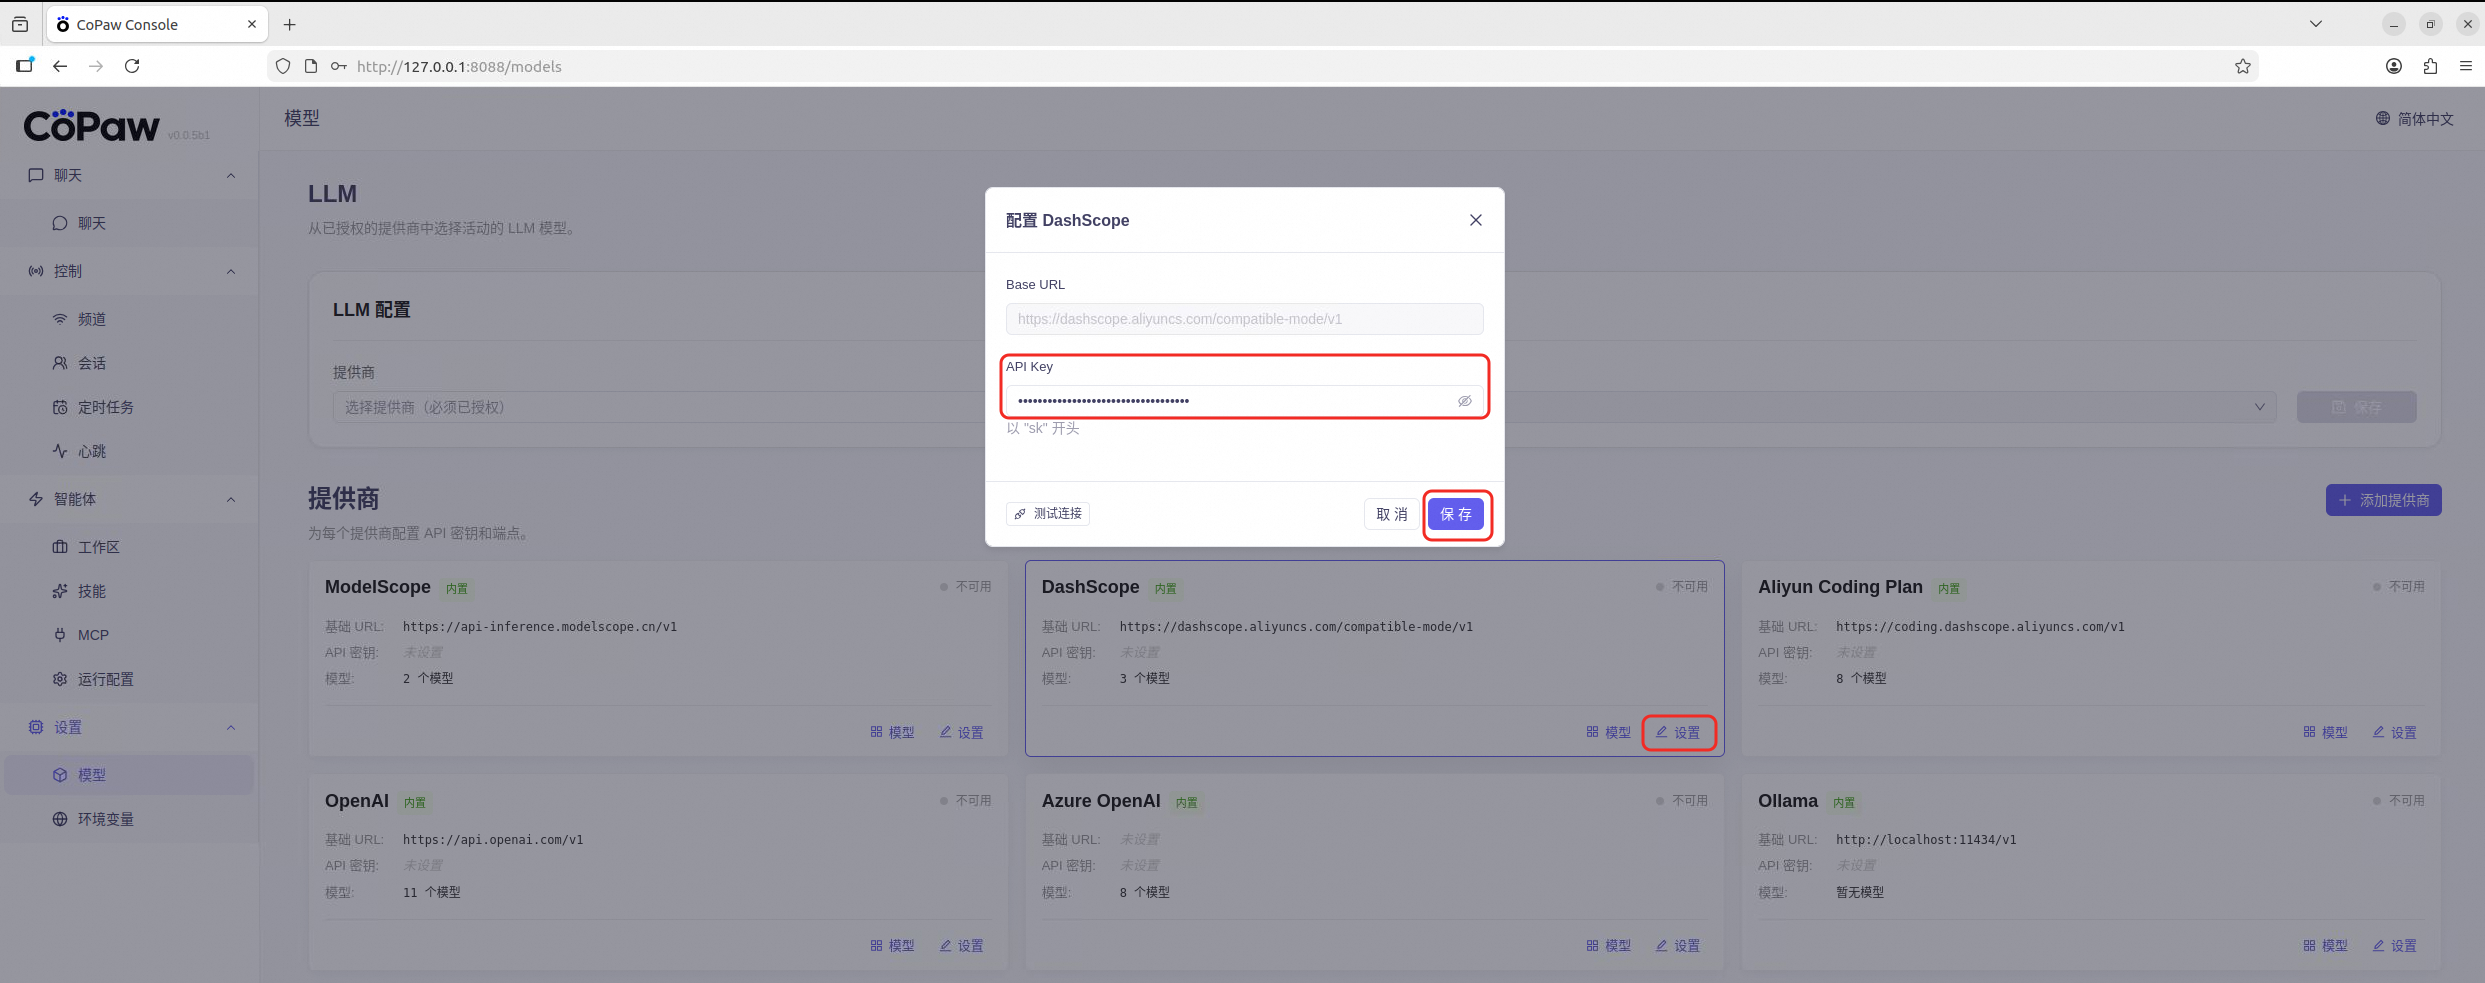List all tabs dropdown arrow

point(2315,24)
